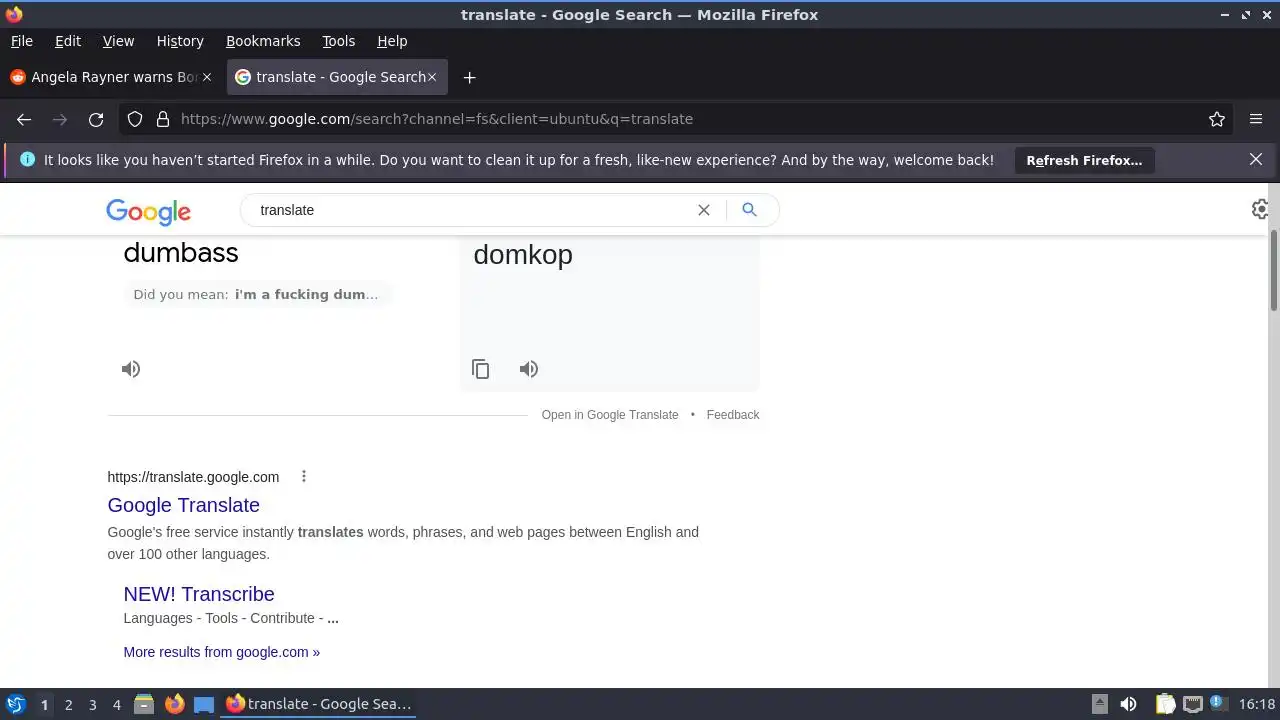Open the View menu
1280x720 pixels.
click(x=118, y=41)
